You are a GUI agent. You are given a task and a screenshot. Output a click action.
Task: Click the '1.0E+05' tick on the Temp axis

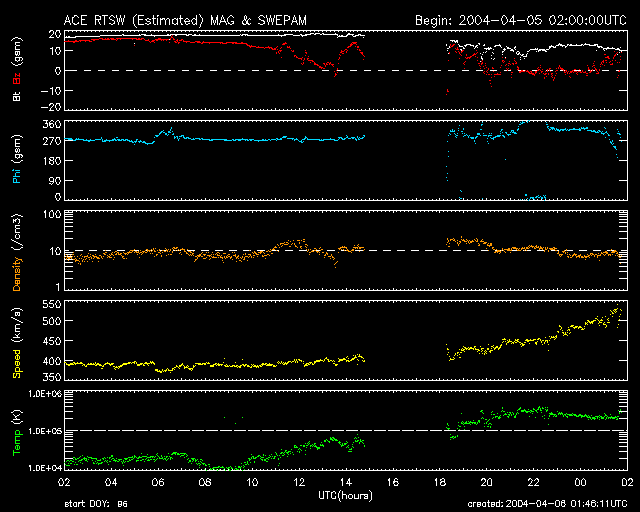(45, 431)
